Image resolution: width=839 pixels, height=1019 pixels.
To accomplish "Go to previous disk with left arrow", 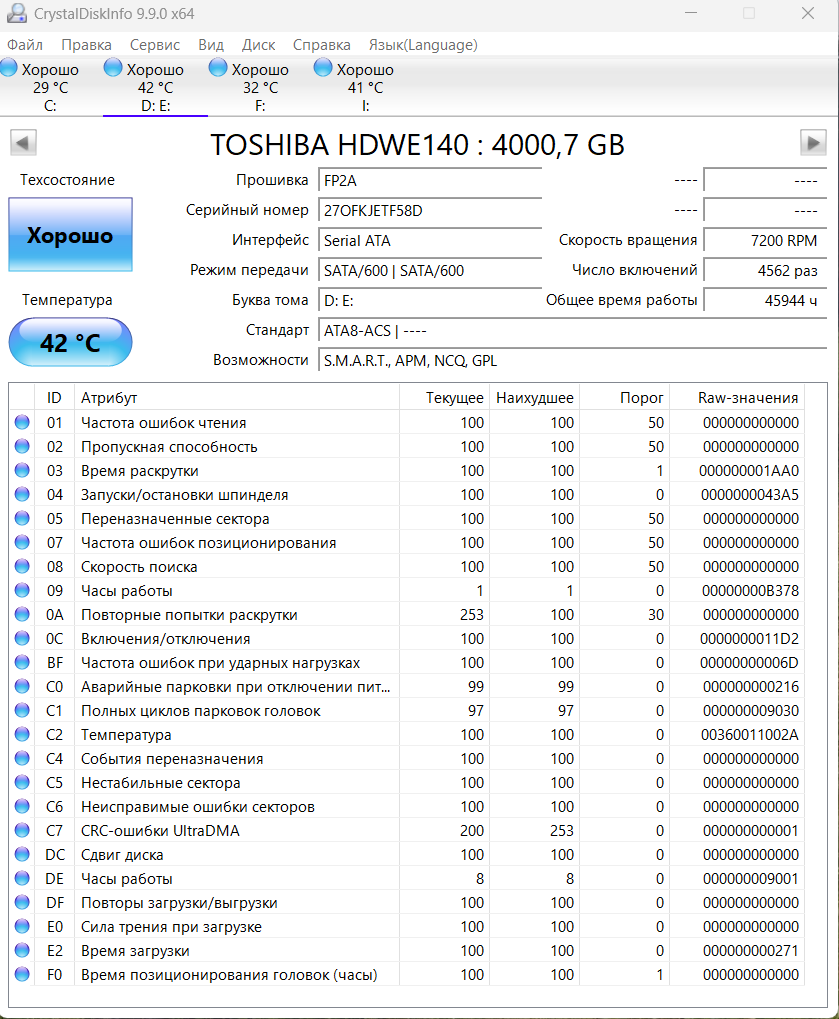I will 23,143.
